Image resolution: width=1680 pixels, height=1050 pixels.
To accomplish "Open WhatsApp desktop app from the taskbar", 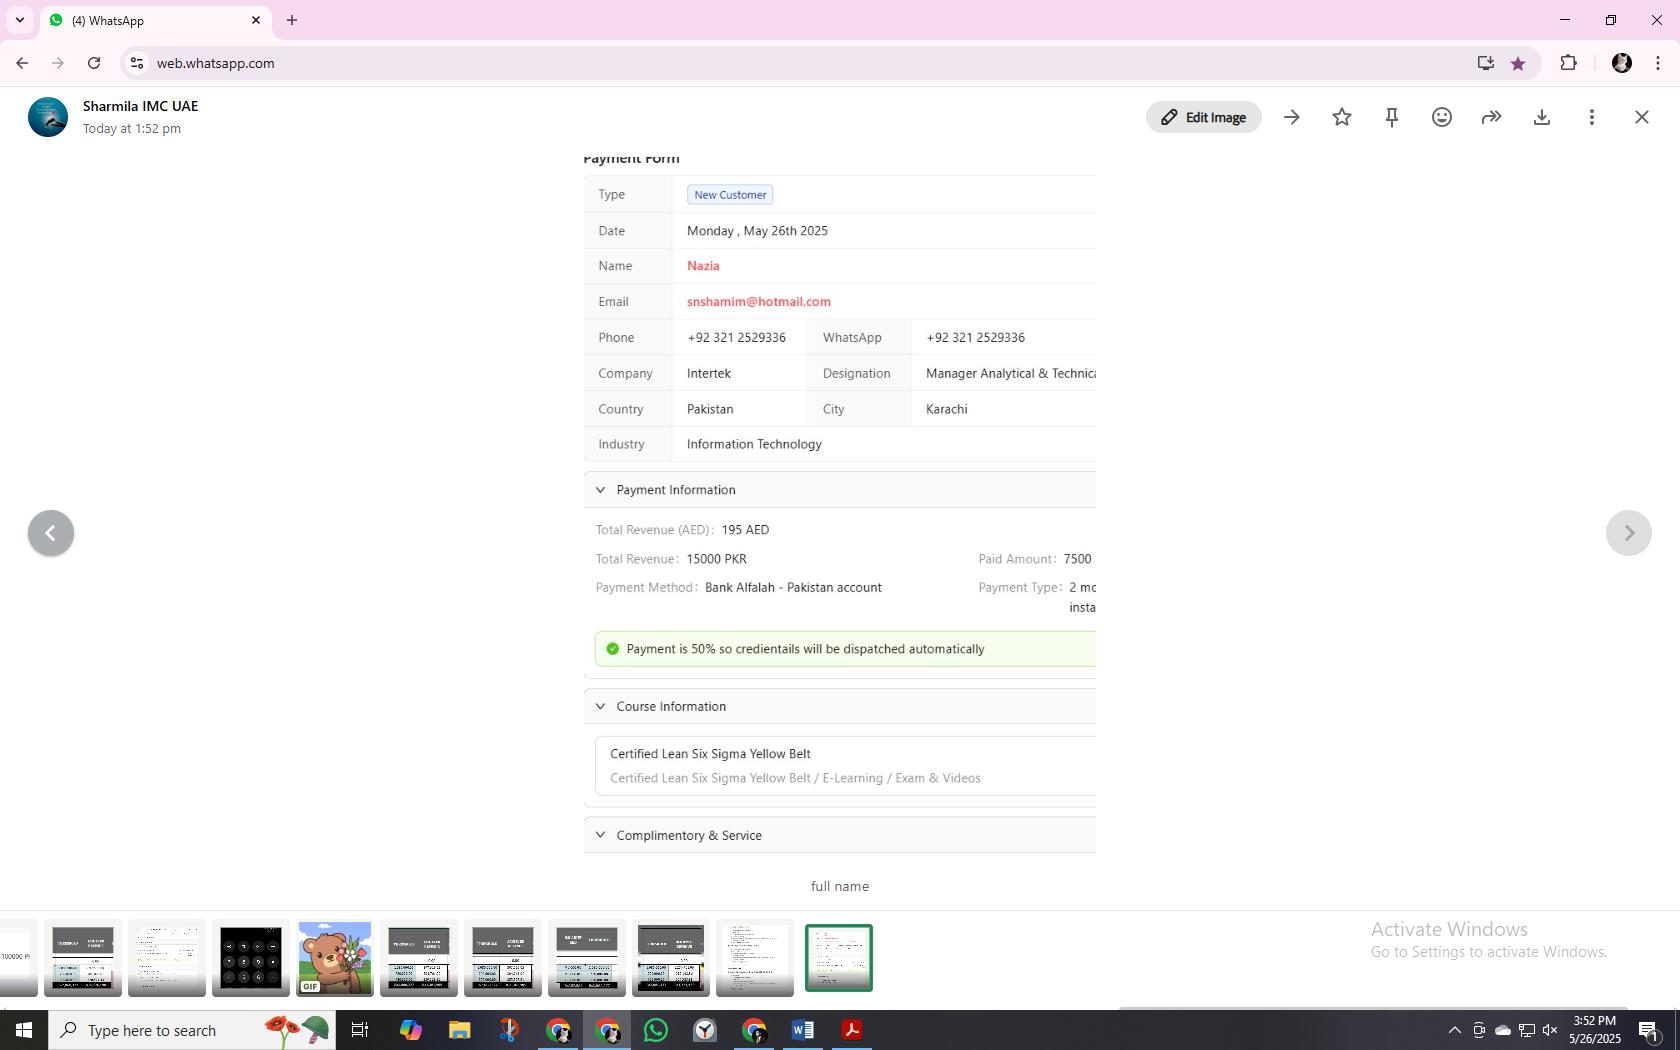I will pos(656,1030).
